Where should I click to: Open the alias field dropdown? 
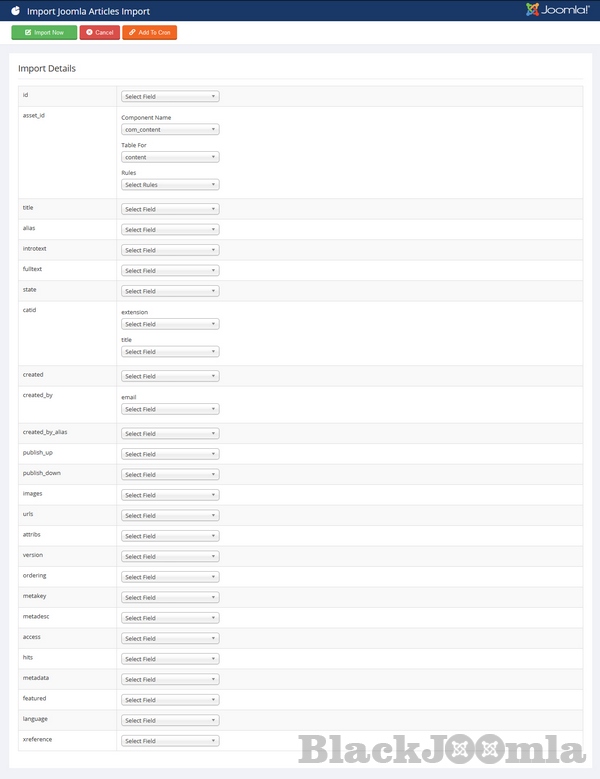click(170, 230)
